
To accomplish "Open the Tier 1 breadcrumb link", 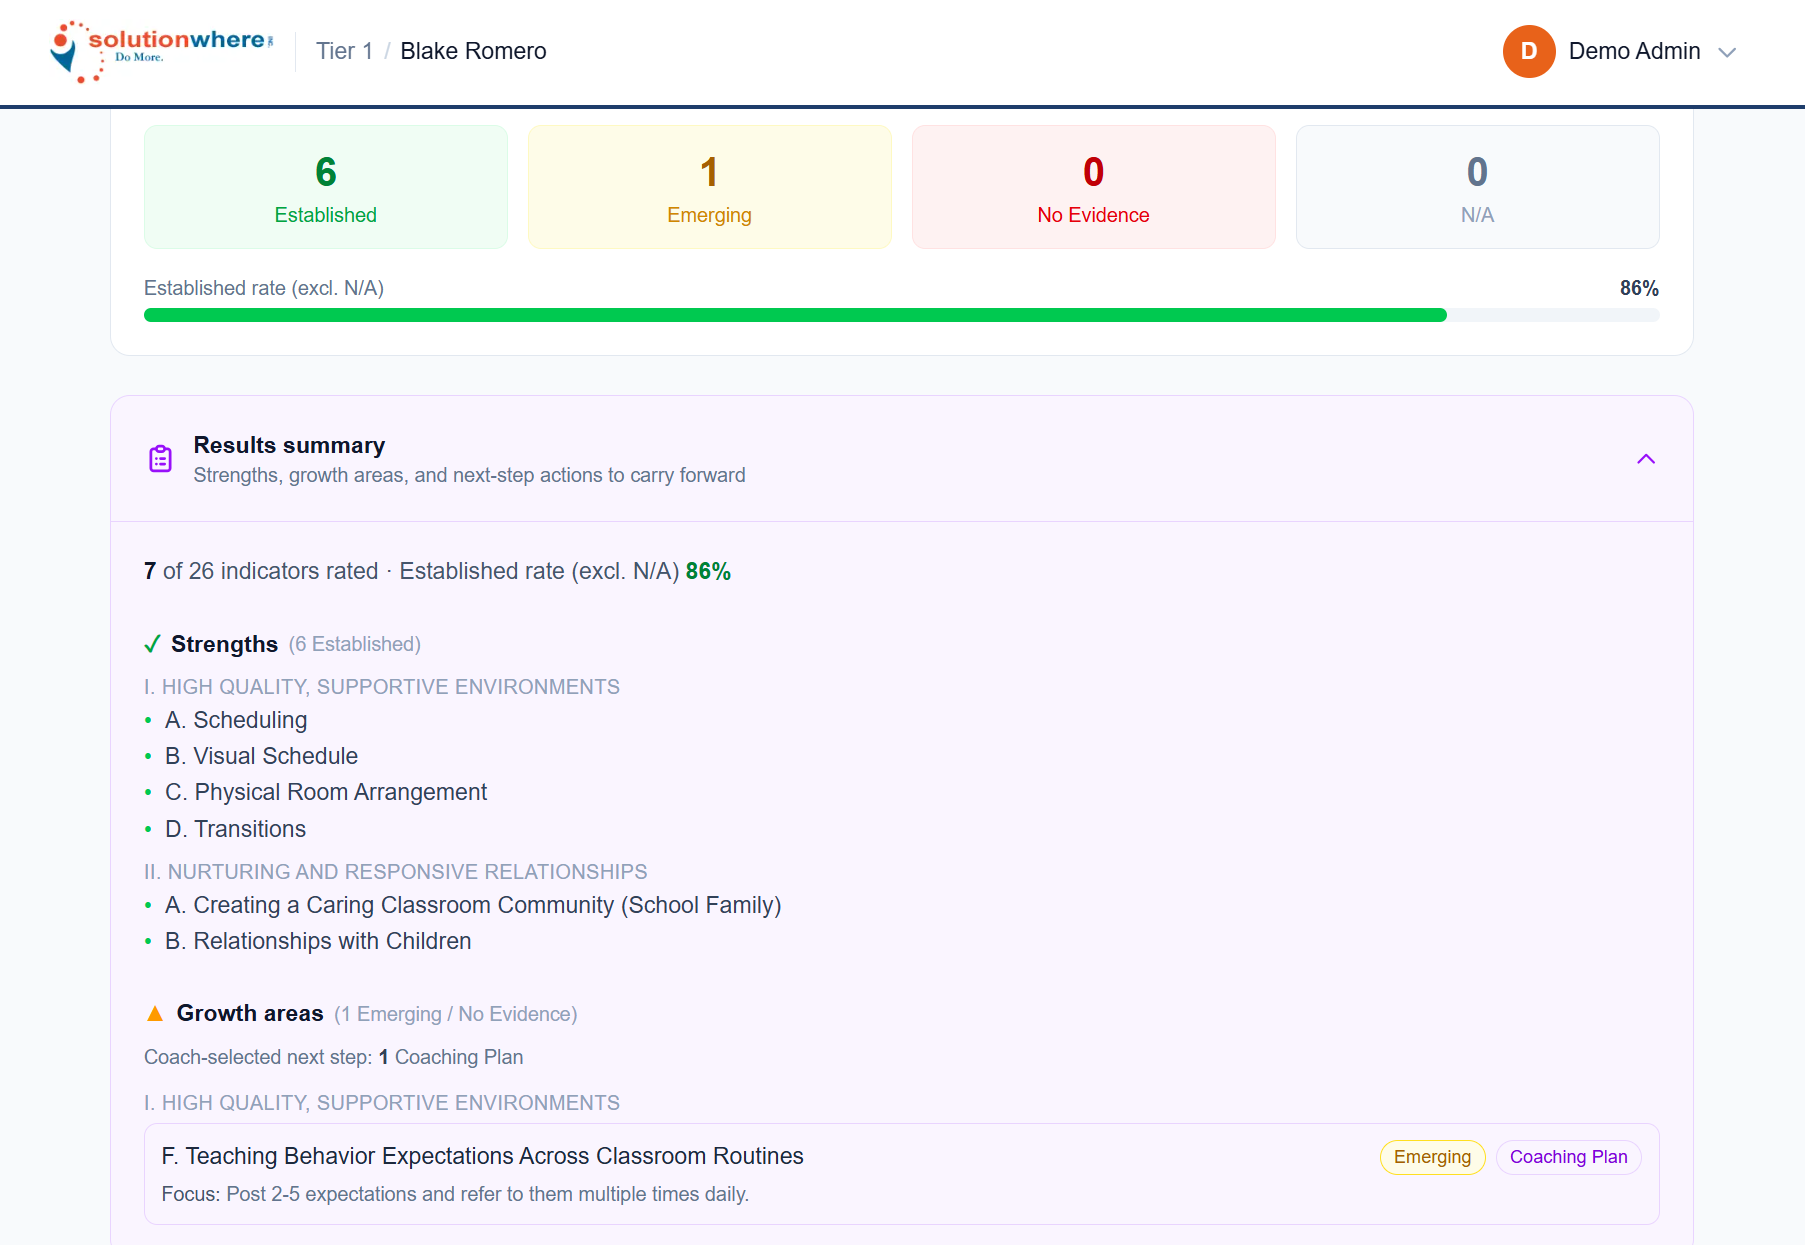I will click(344, 51).
